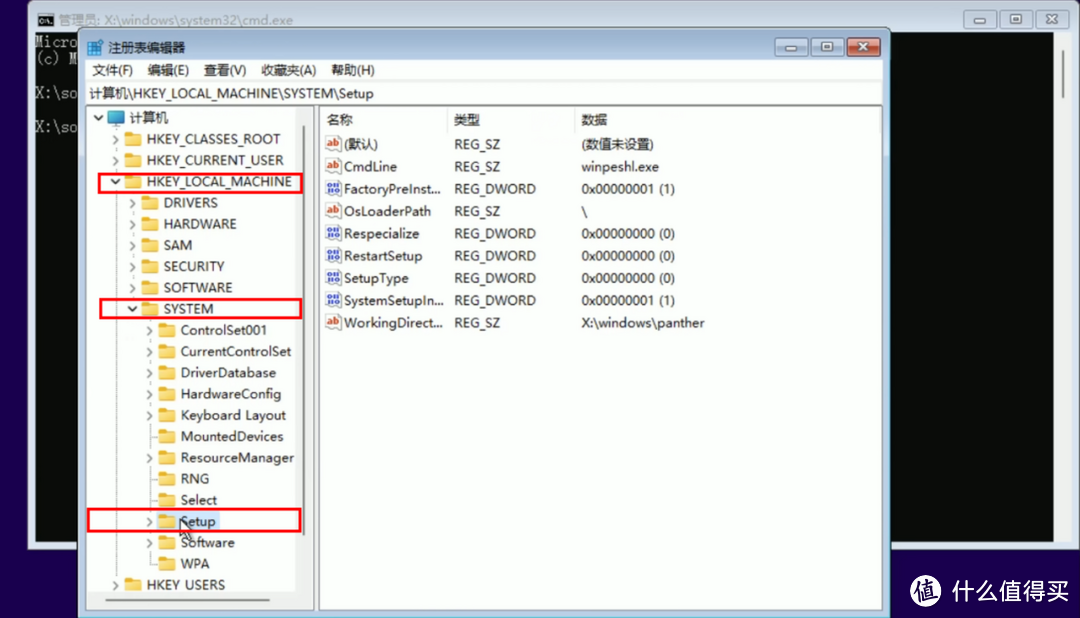
Task: Expand the HKEY_CLASSES_ROOT tree node
Action: tap(118, 138)
